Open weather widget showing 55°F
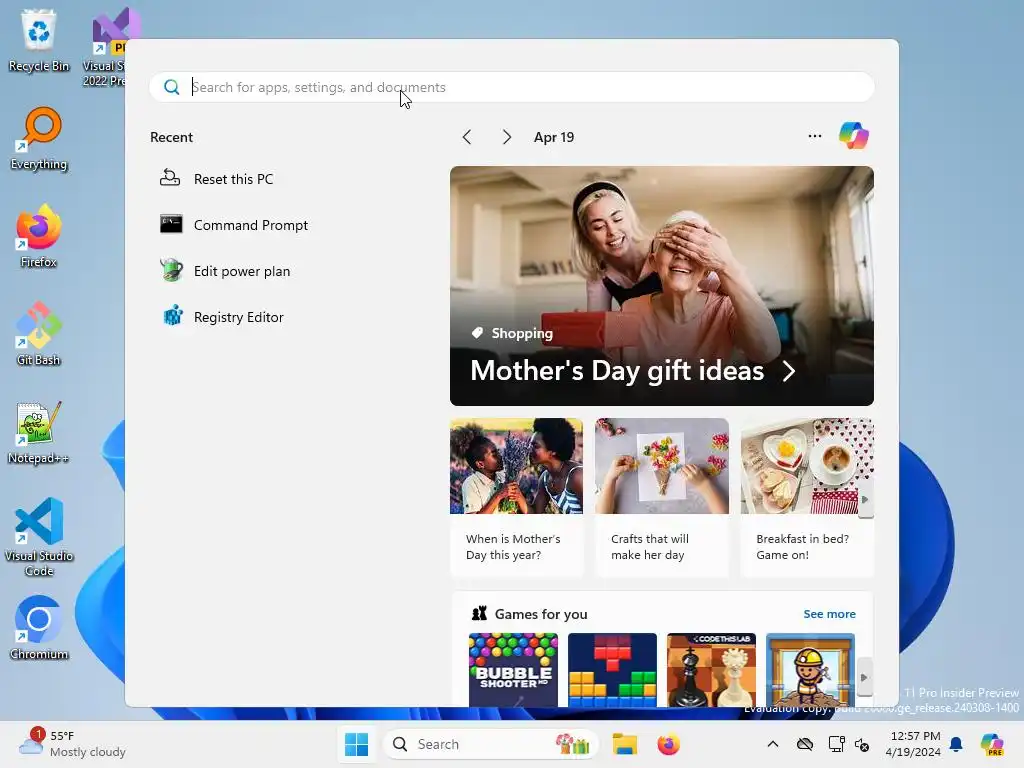 72,744
